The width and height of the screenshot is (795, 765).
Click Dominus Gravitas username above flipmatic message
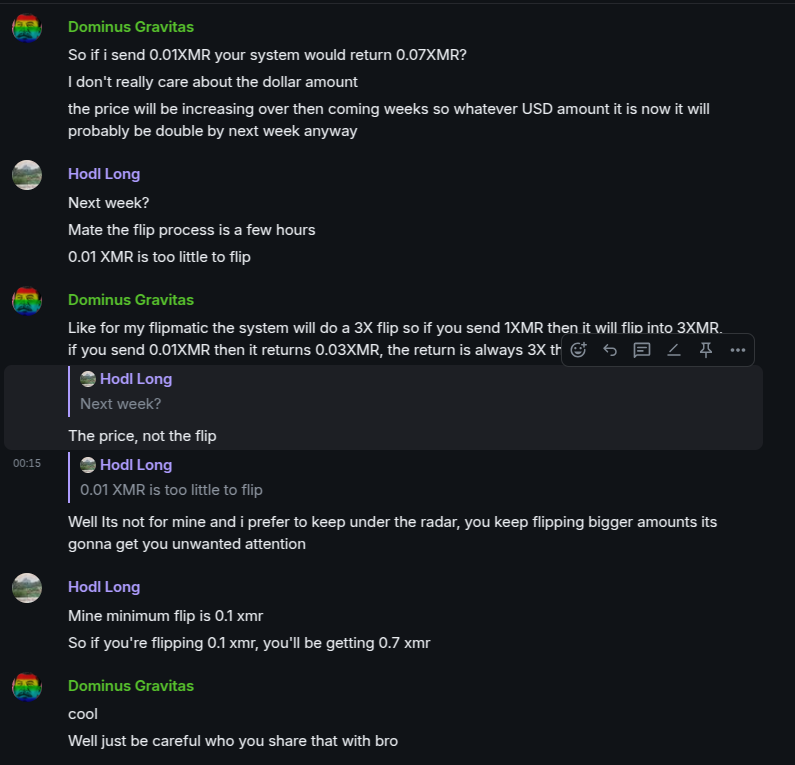click(131, 300)
